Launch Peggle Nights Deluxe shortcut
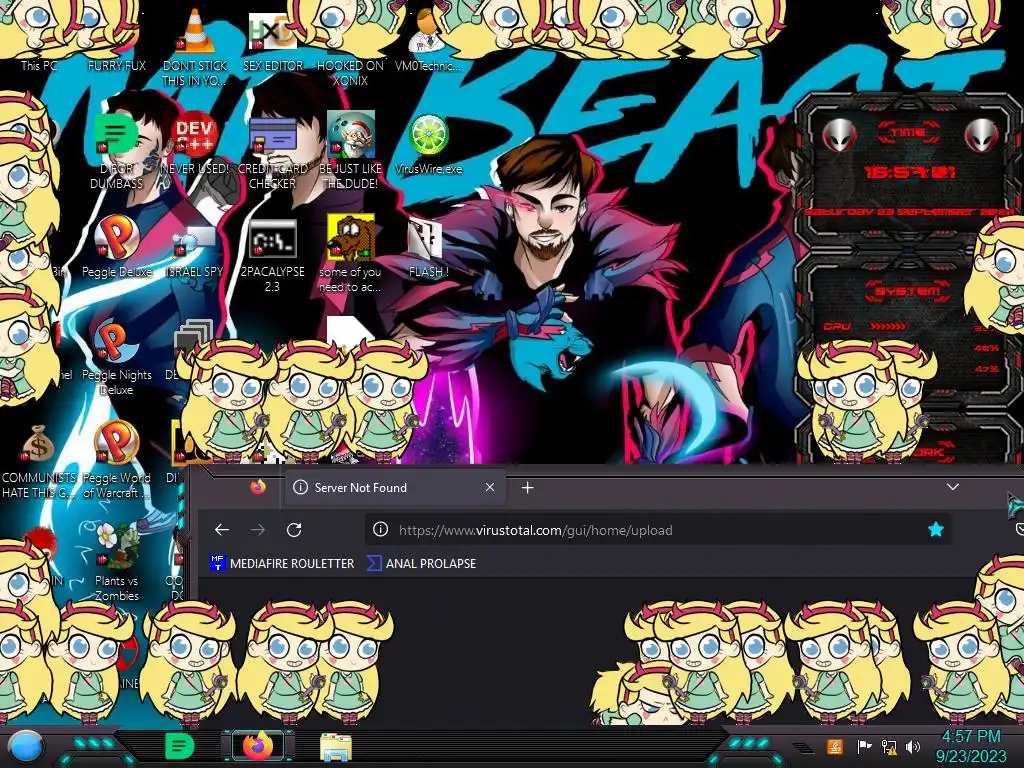The height and width of the screenshot is (768, 1024). pyautogui.click(x=117, y=357)
